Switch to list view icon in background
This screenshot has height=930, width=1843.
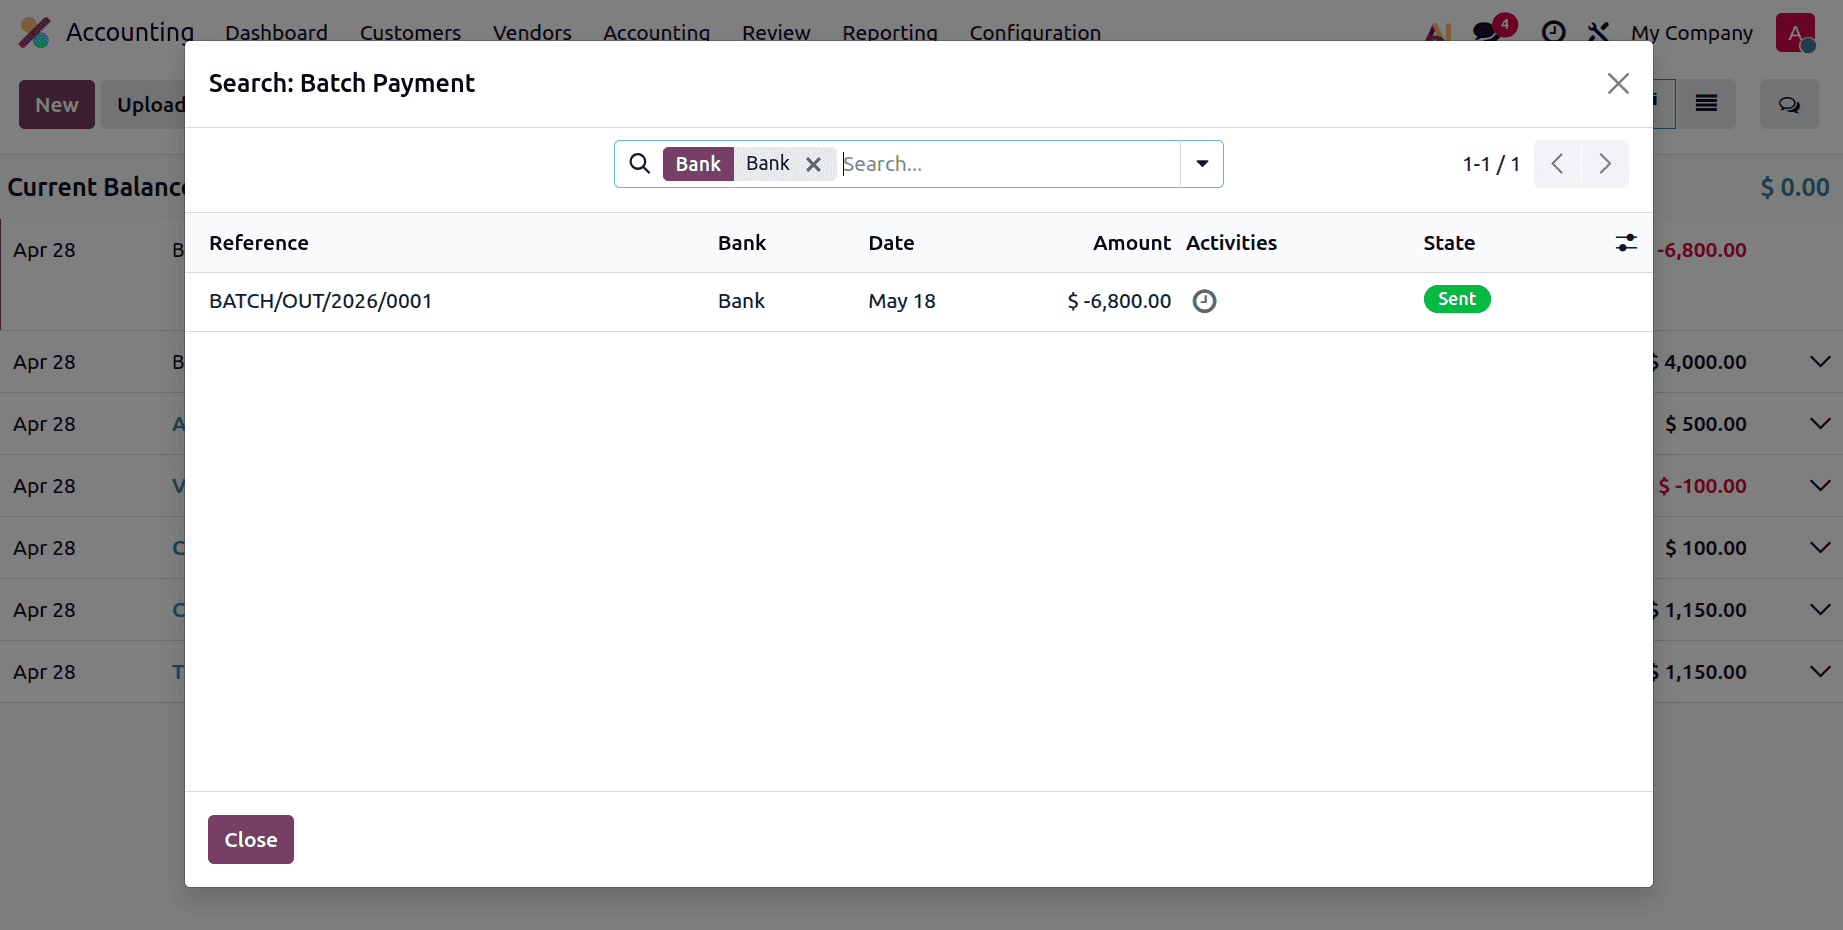[1706, 104]
